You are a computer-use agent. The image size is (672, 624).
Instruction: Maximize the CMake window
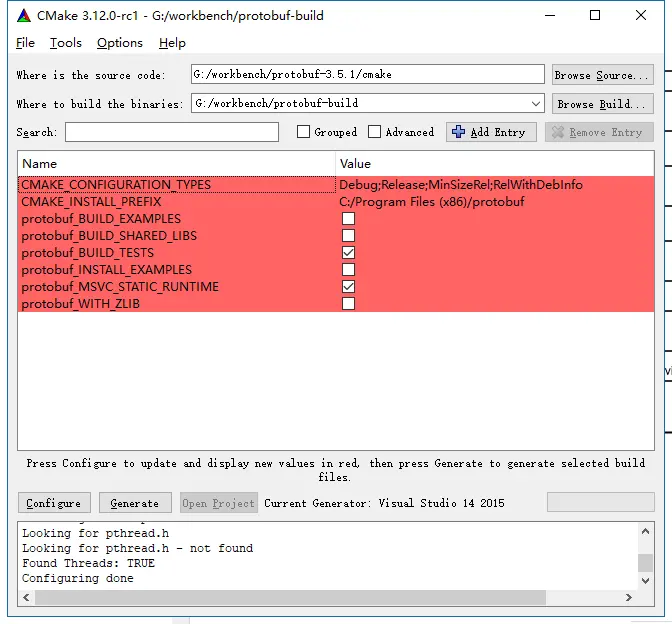(x=595, y=15)
